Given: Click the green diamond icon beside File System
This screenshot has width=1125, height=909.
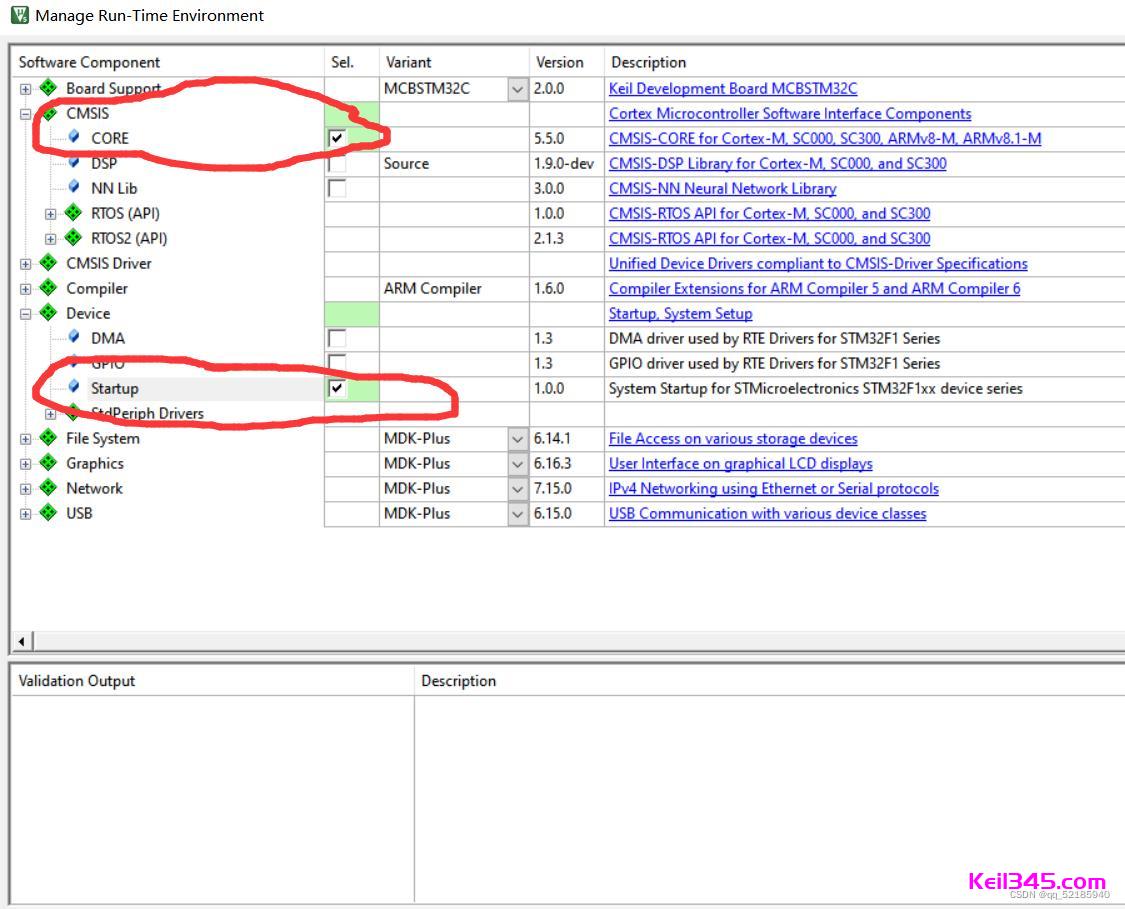Looking at the screenshot, I should point(48,438).
